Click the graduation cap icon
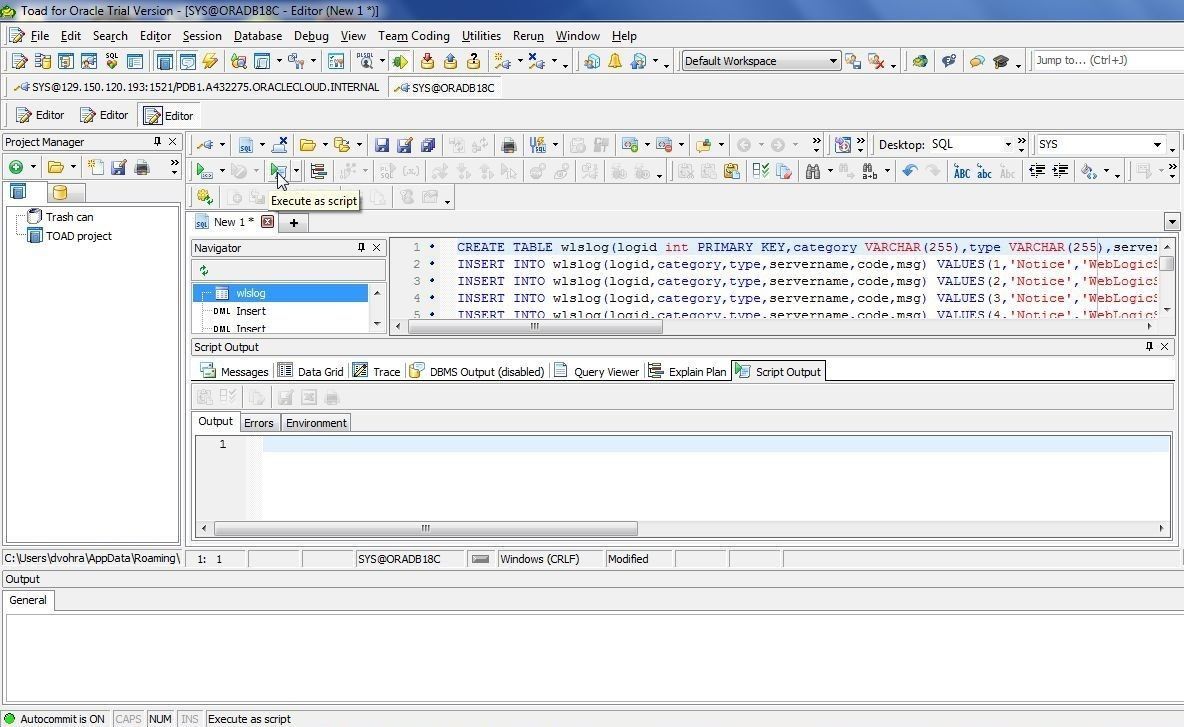Image resolution: width=1184 pixels, height=727 pixels. tap(1001, 61)
